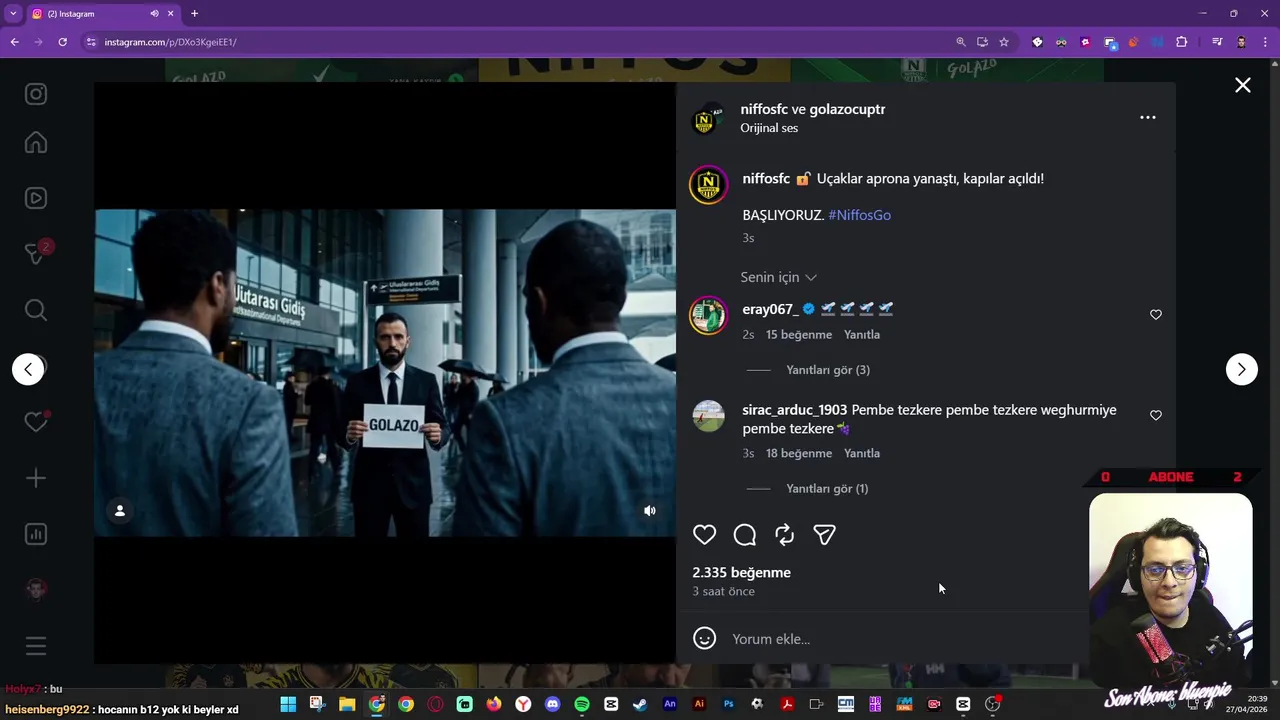Go to next post arrow
This screenshot has height=720, width=1280.
(x=1242, y=369)
